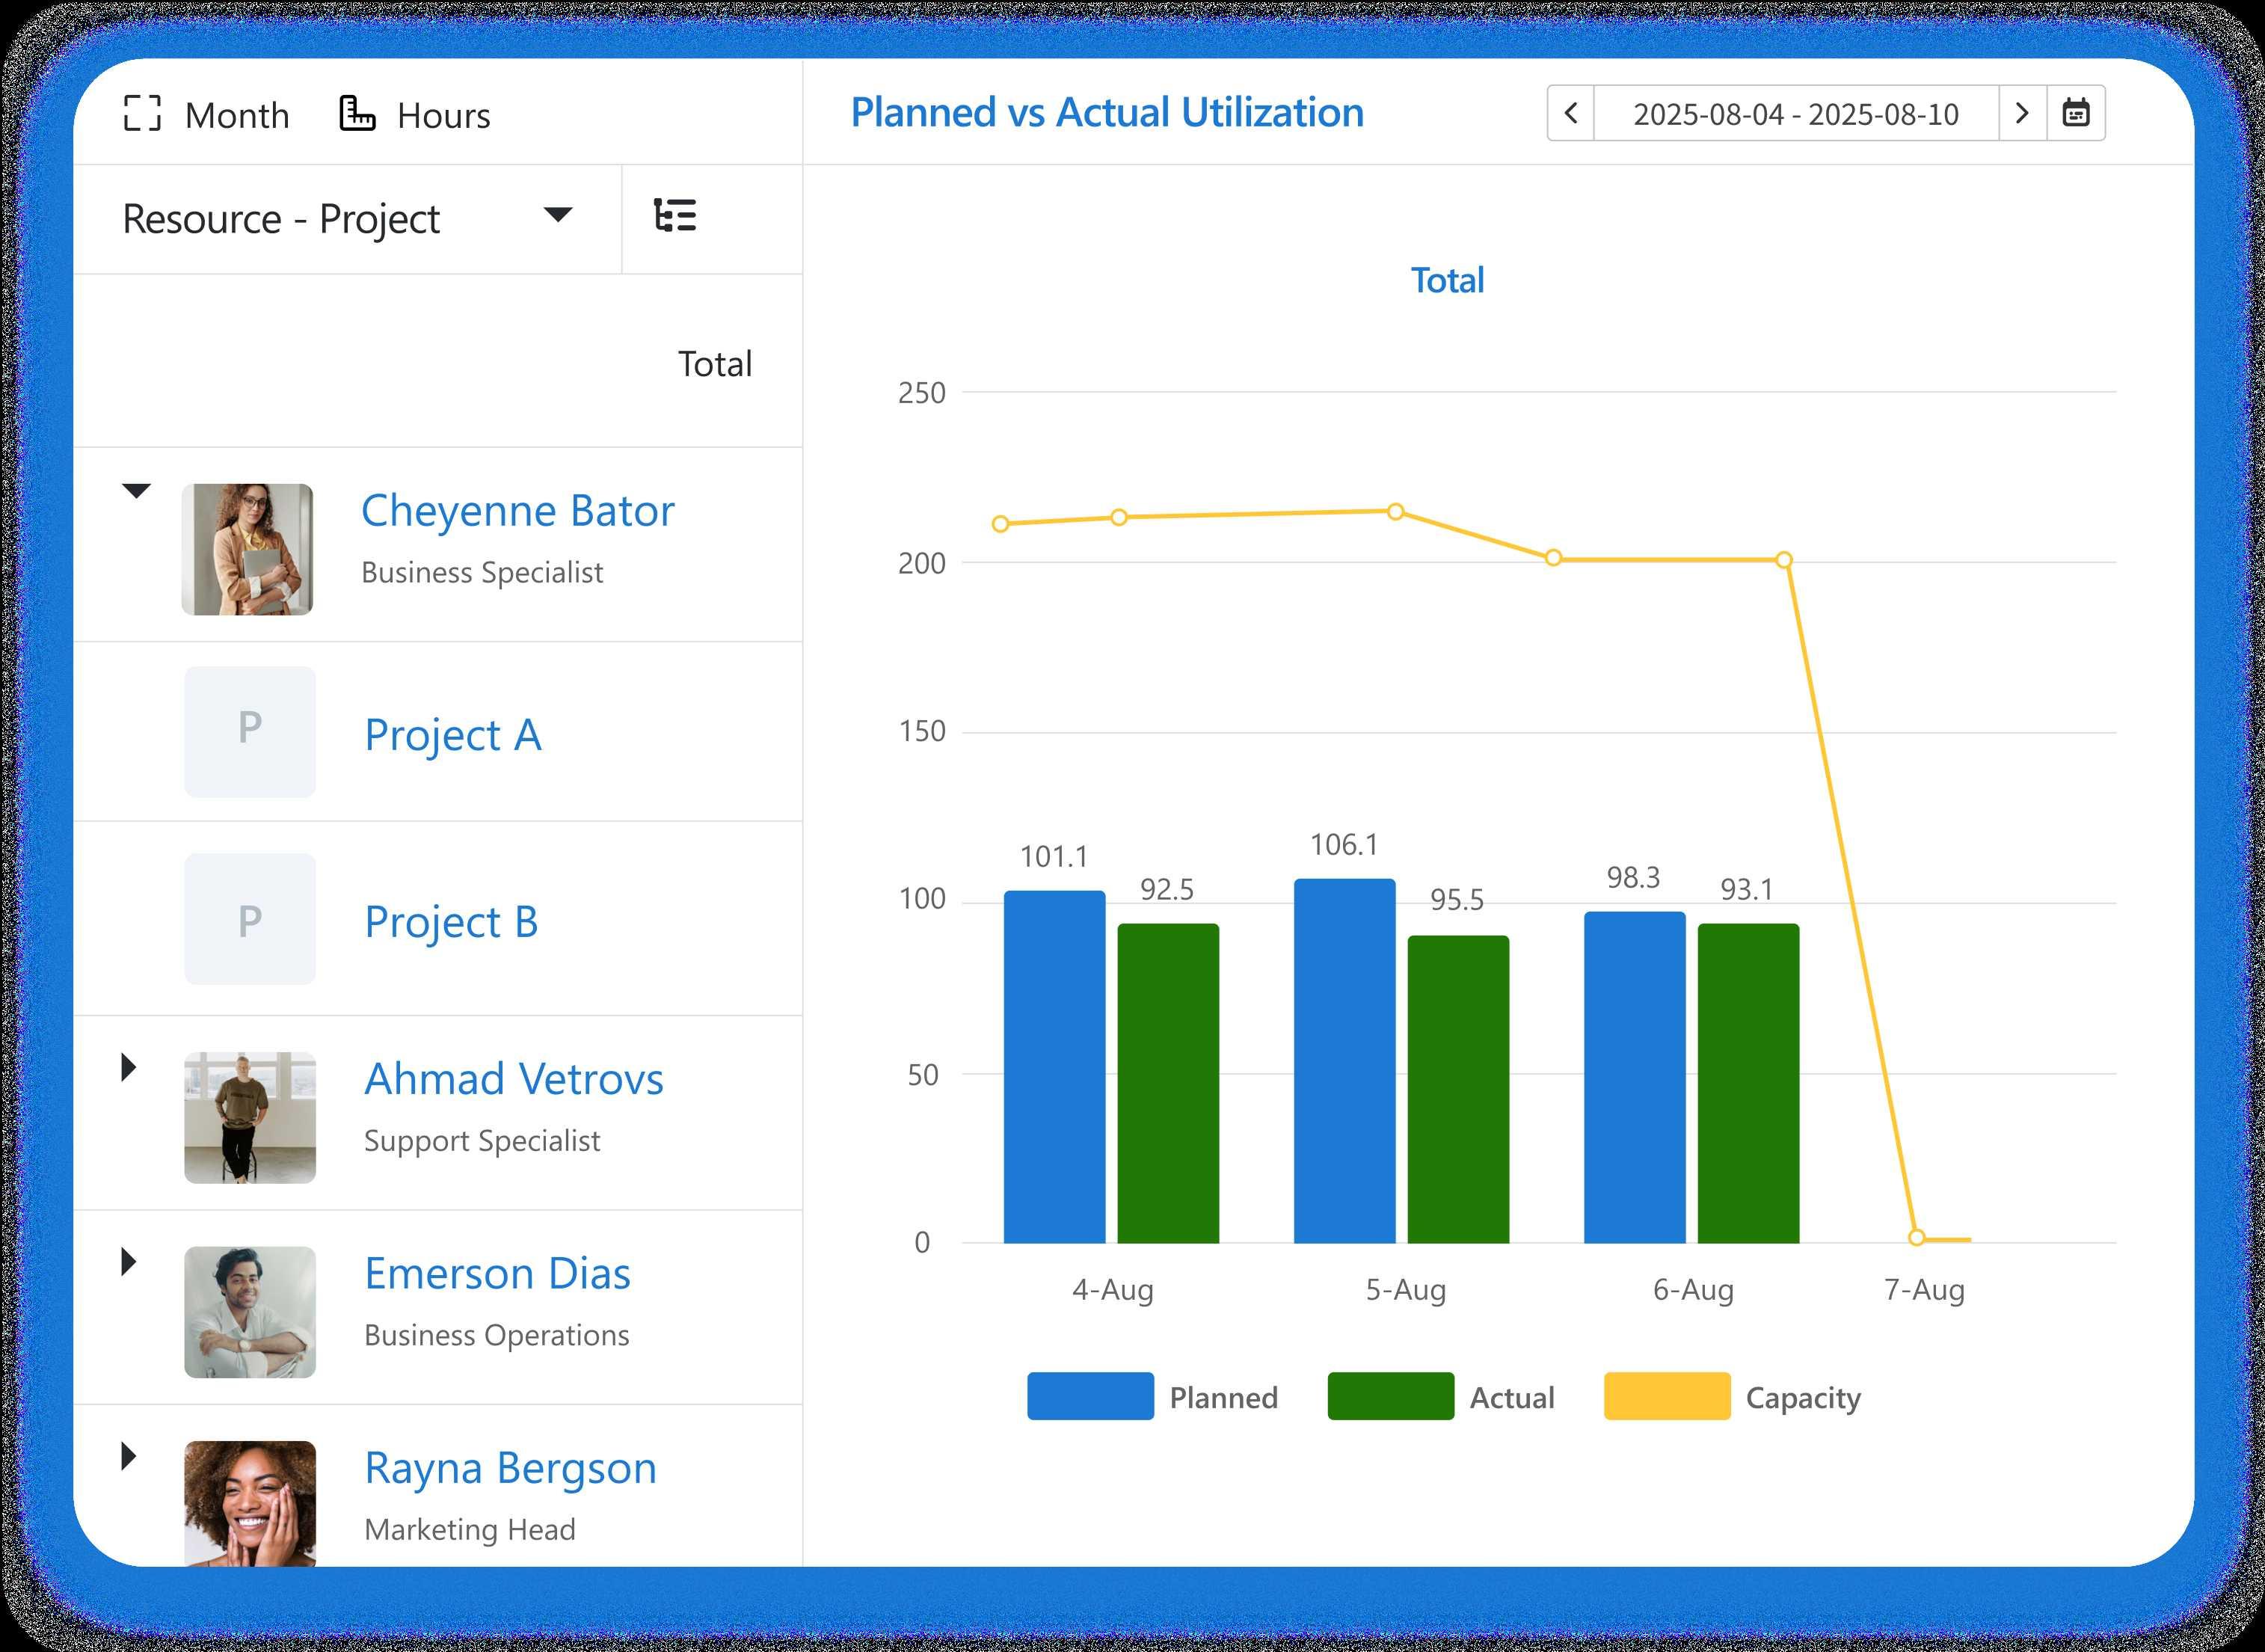Click Ahmad Vetrovs profile photo thumbnail
The width and height of the screenshot is (2265, 1652).
[250, 1117]
